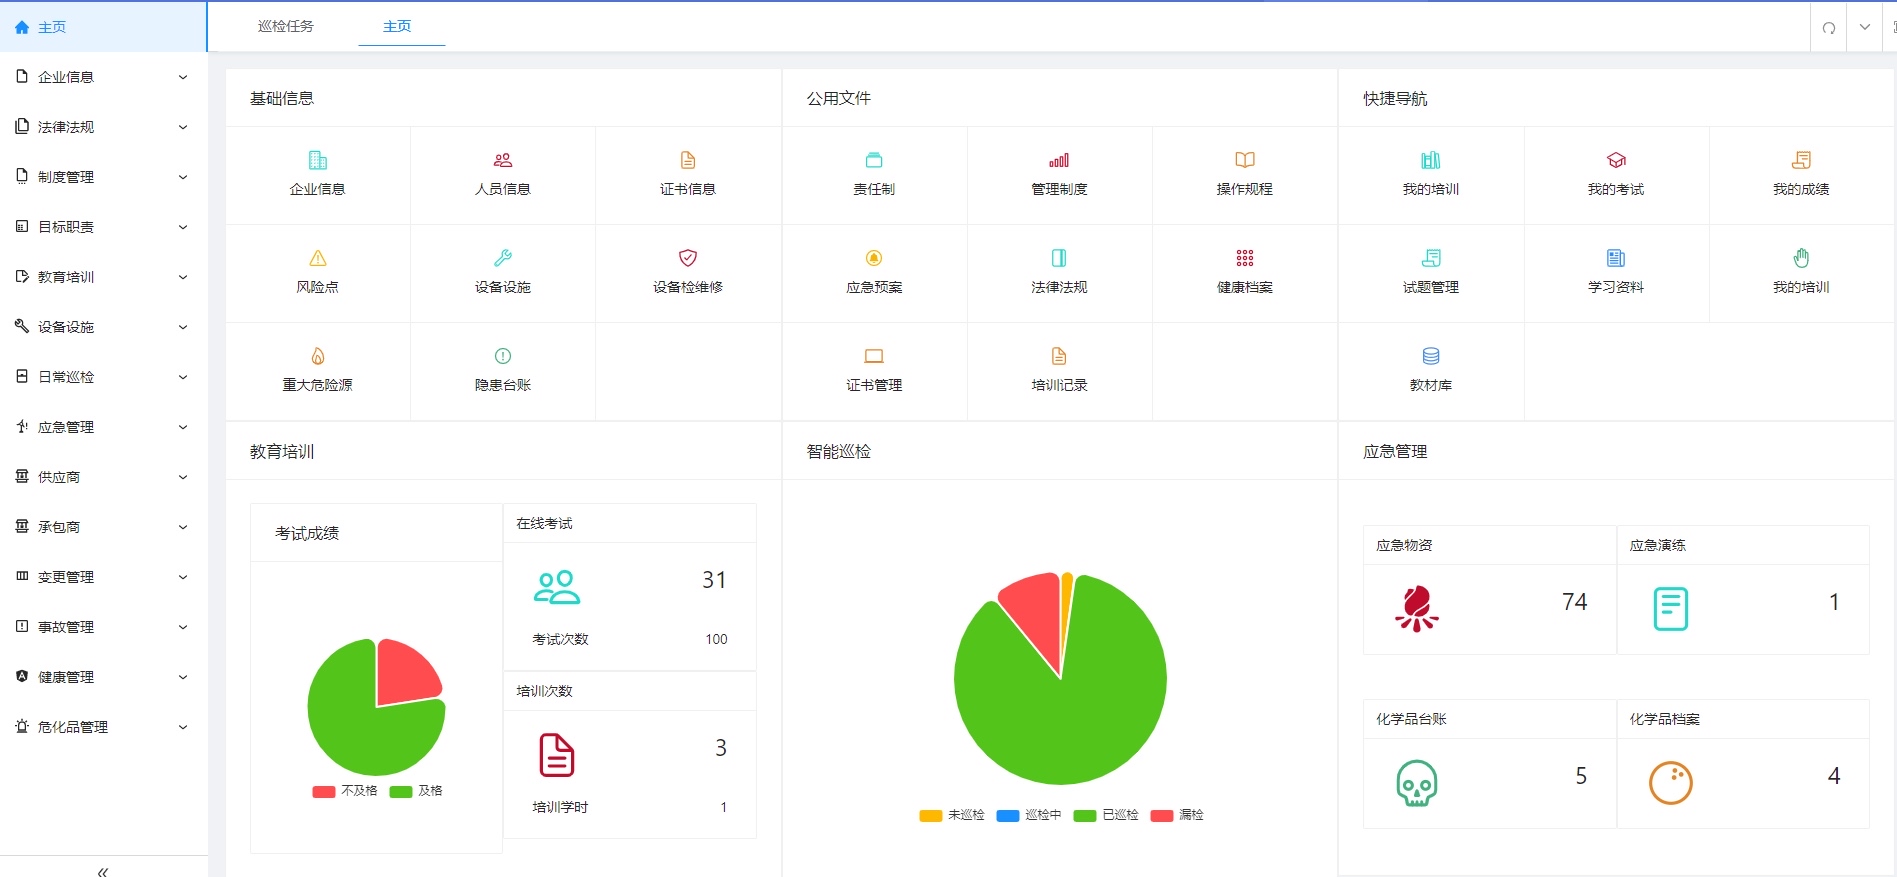Open the 健康档案 grid icon

[1245, 258]
